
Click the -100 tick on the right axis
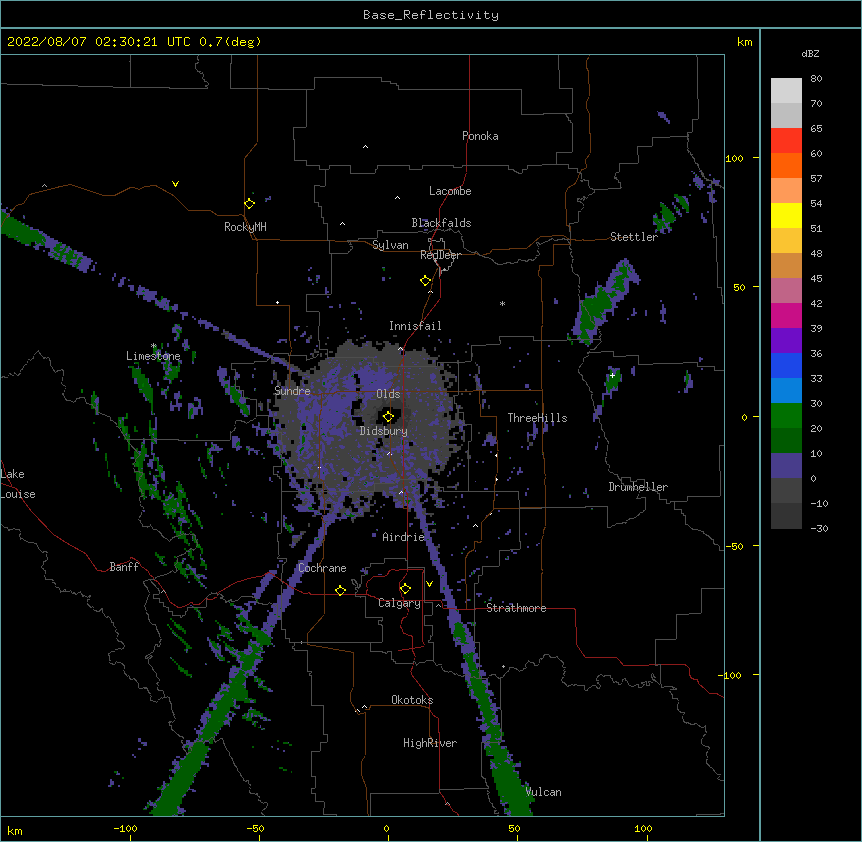[731, 675]
